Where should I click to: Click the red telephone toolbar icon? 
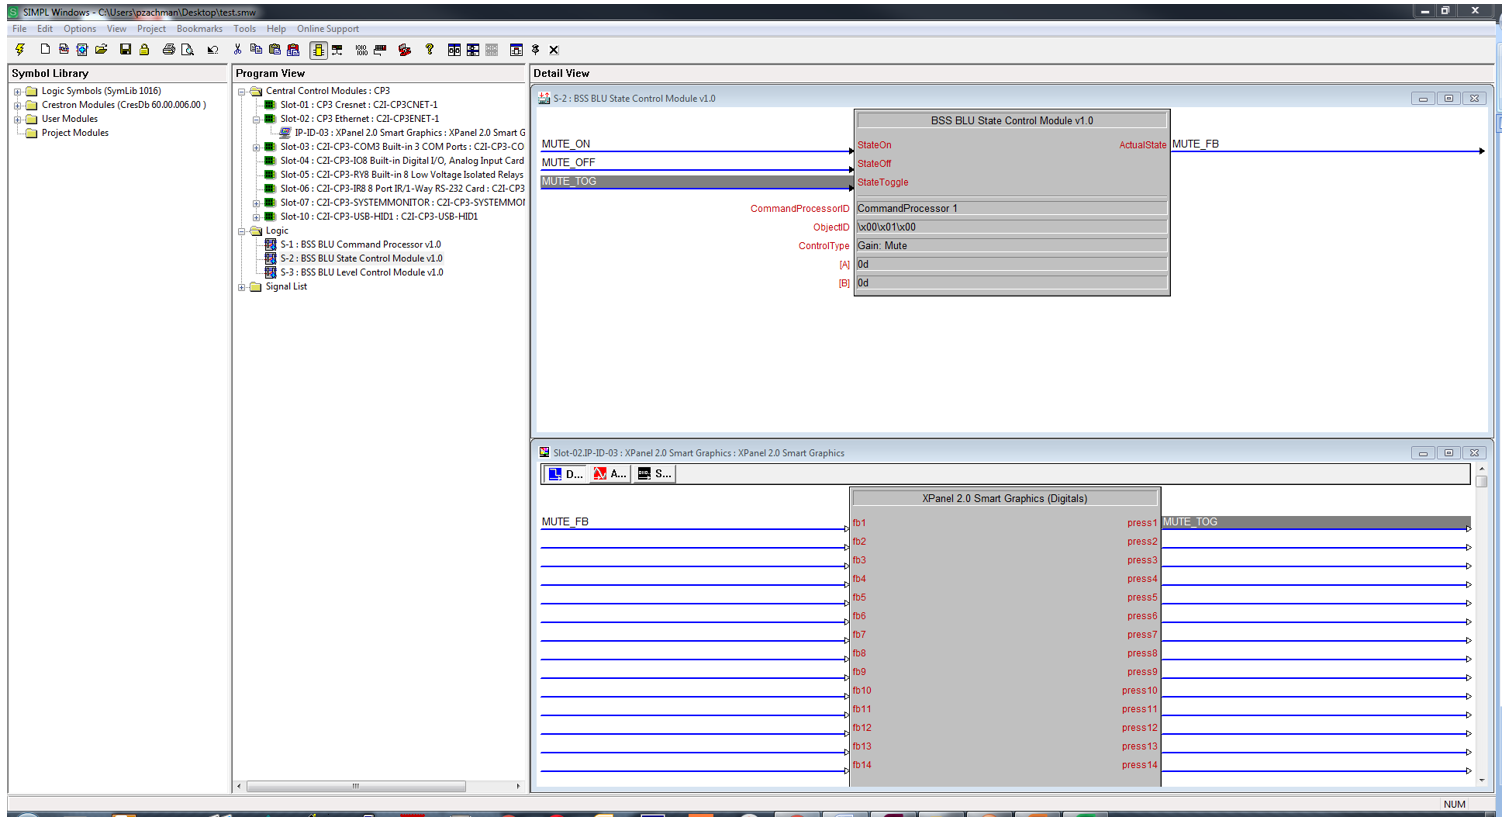pyautogui.click(x=404, y=49)
